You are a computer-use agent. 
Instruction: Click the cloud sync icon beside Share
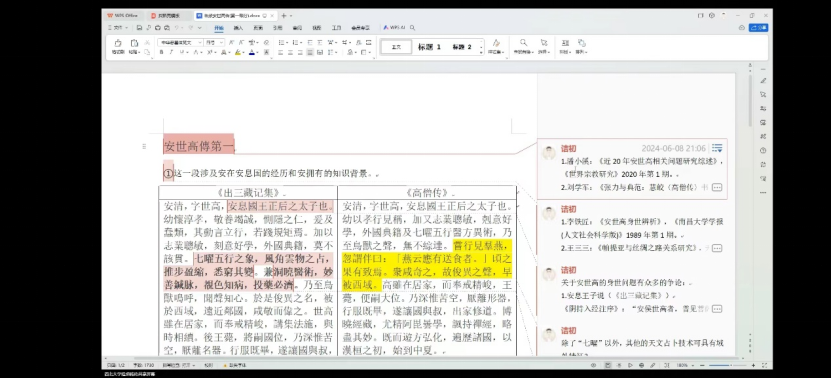click(x=741, y=28)
